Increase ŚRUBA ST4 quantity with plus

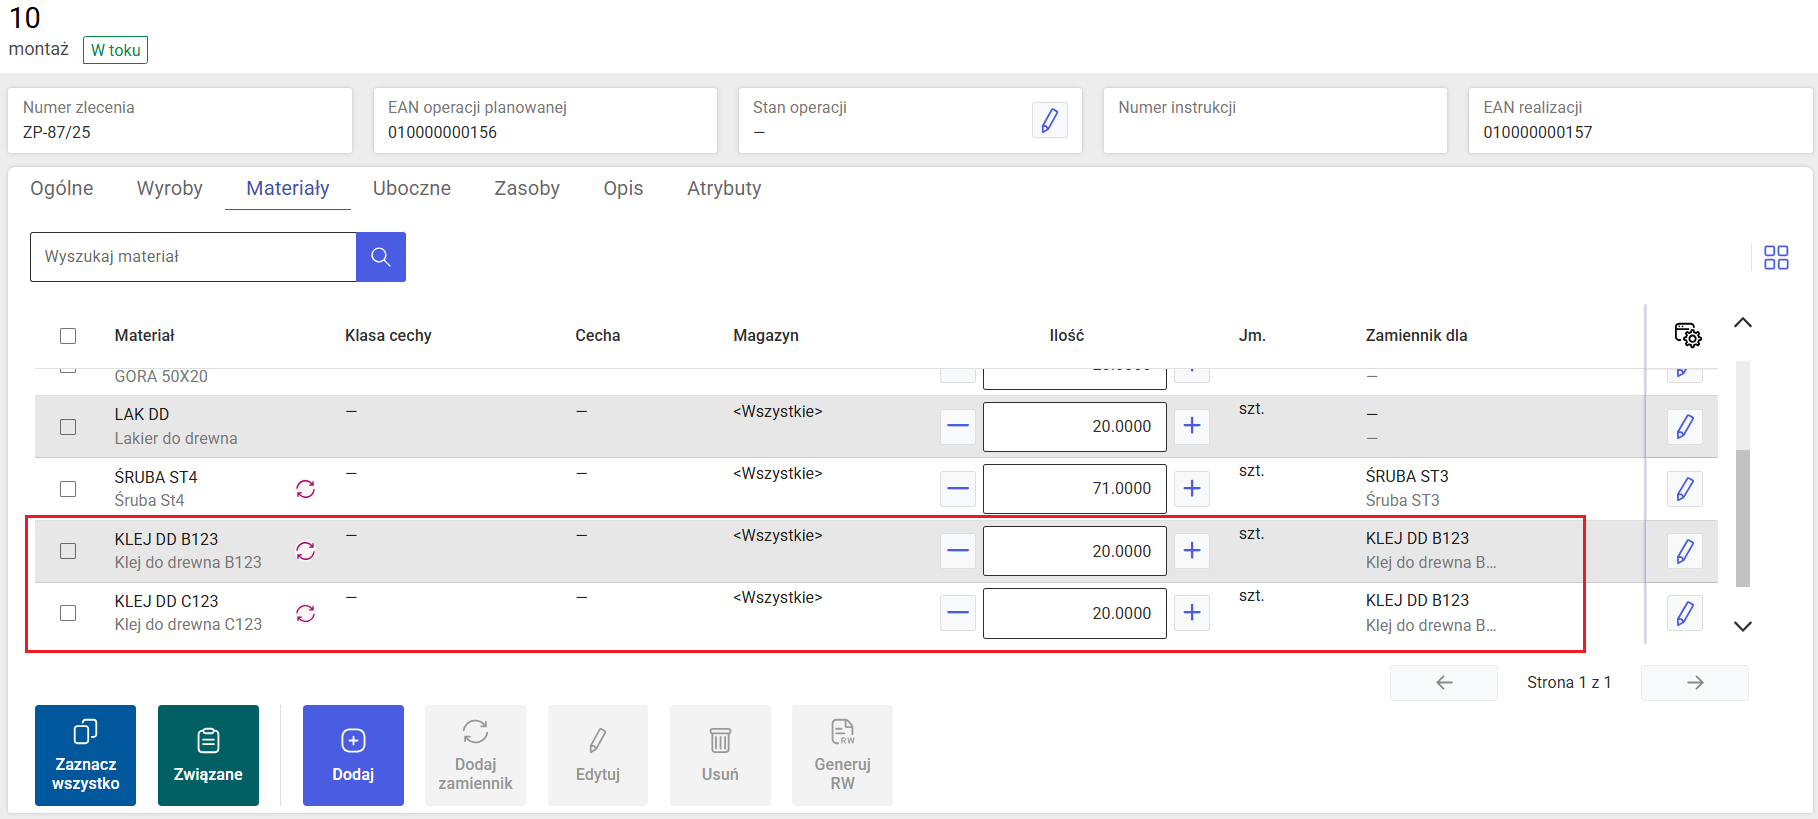[1191, 489]
